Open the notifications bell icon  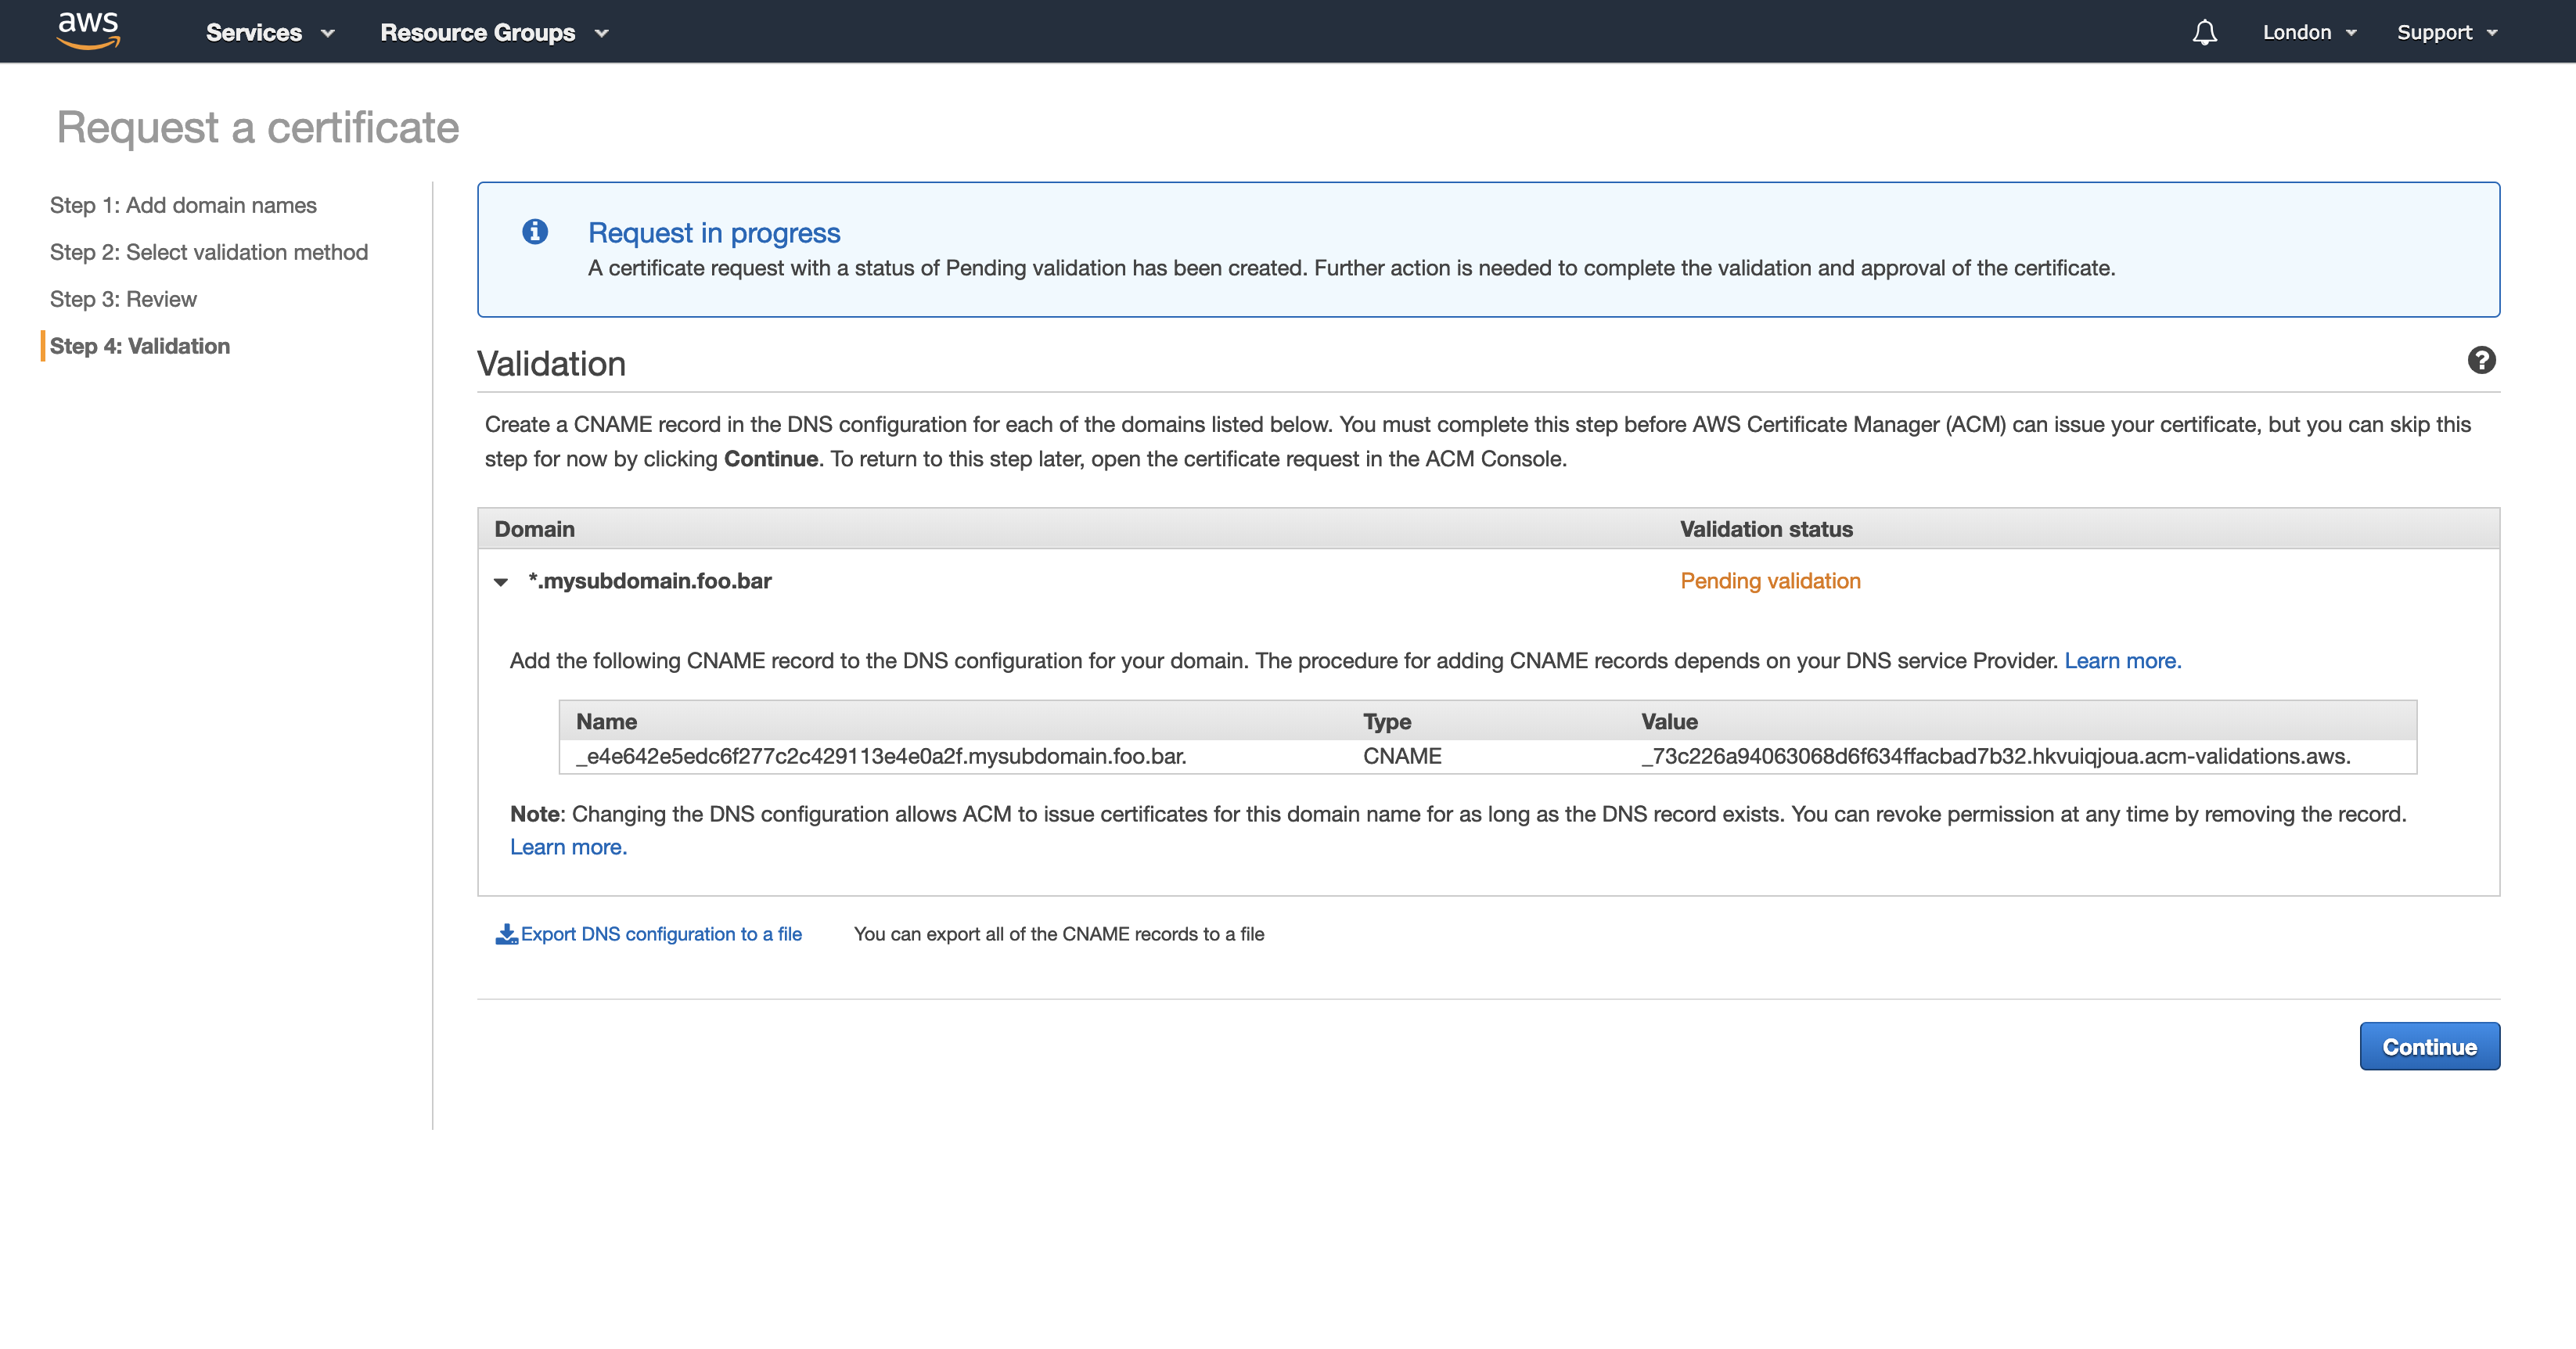[x=2204, y=32]
